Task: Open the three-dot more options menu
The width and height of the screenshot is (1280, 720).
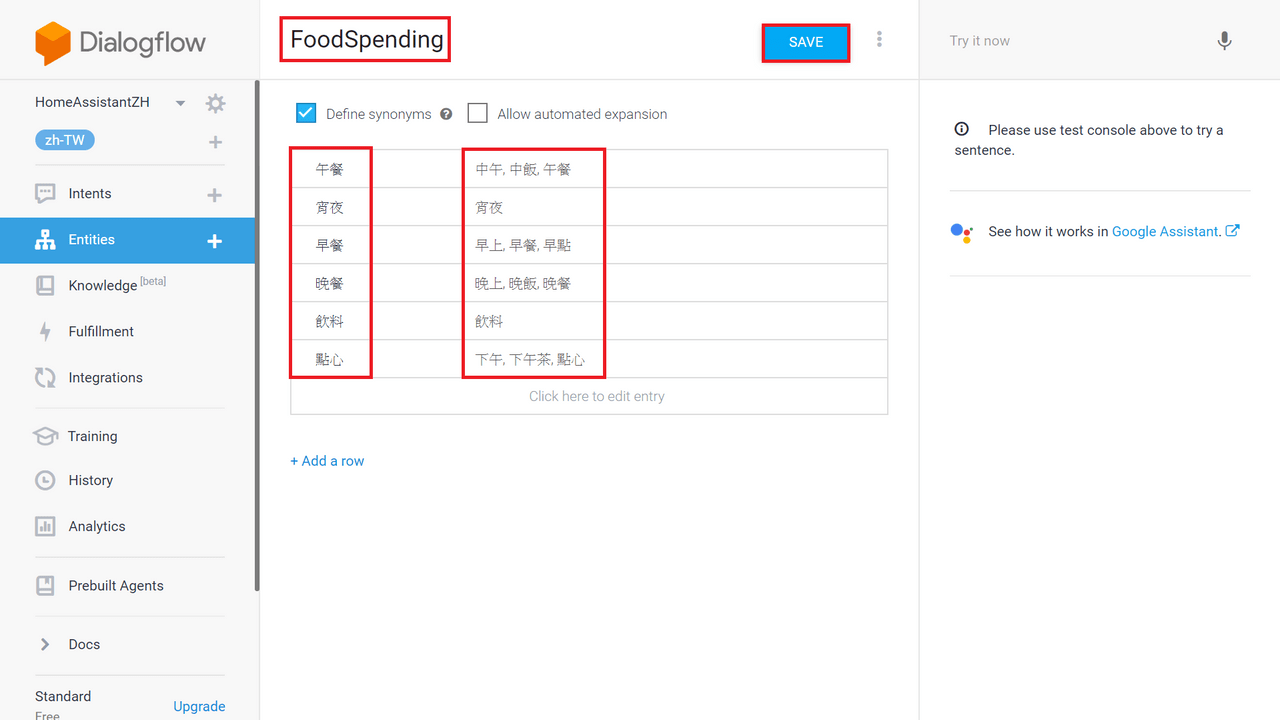Action: coord(879,39)
